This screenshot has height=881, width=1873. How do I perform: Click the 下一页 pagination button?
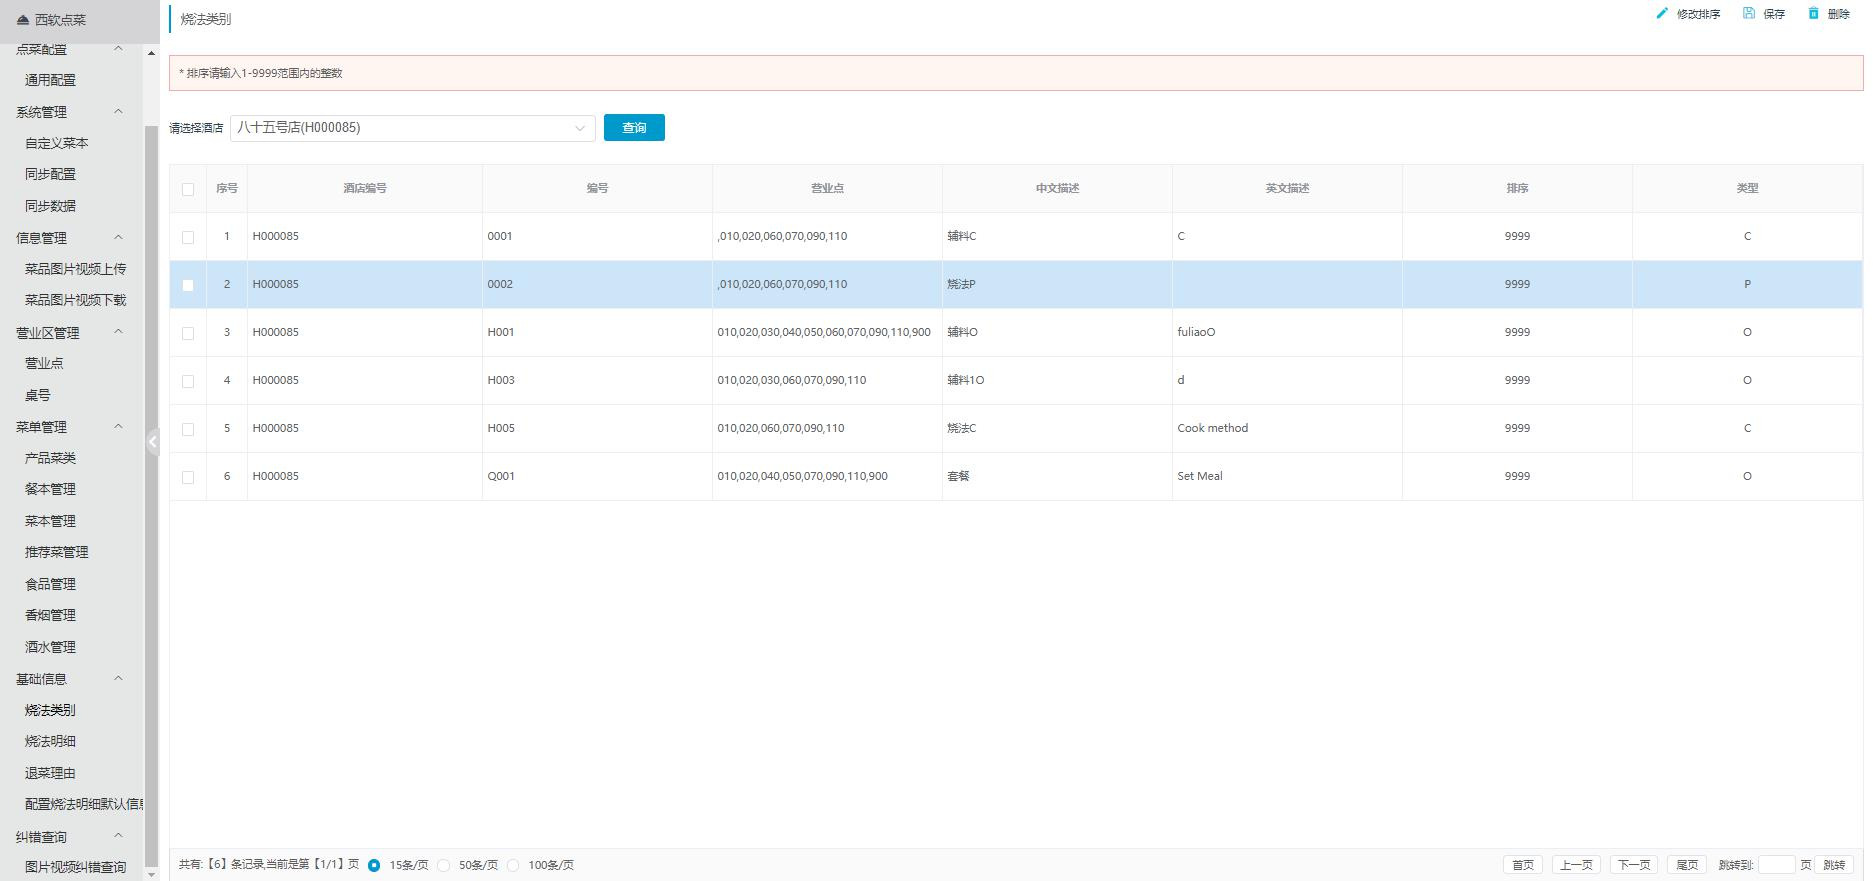click(x=1634, y=865)
